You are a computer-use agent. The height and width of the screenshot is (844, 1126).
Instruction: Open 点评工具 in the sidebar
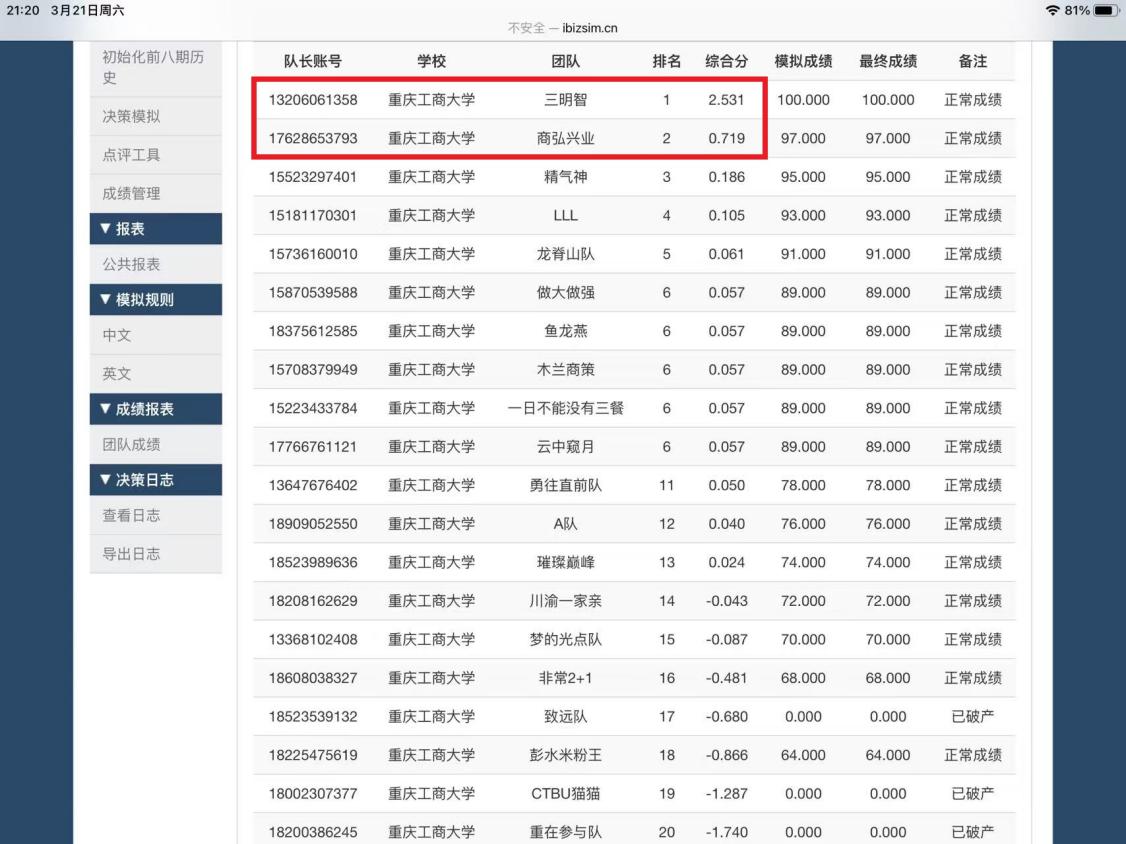coord(155,155)
